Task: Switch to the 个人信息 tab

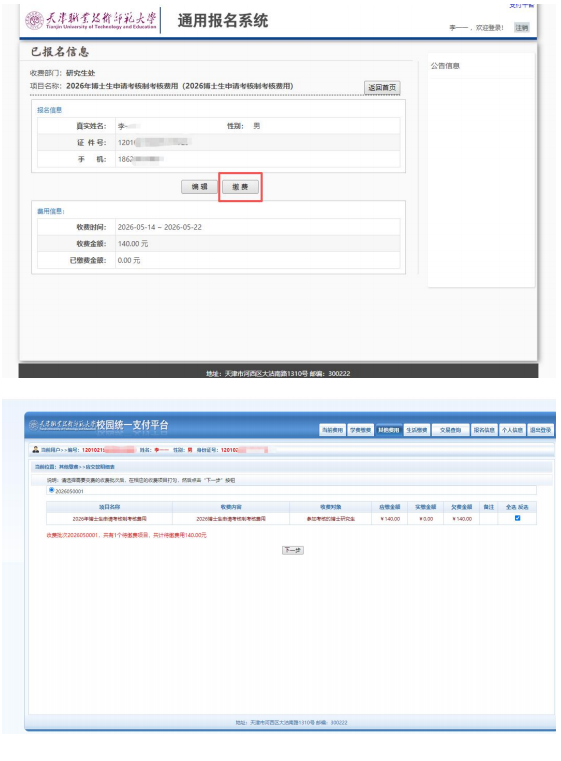Action: tap(512, 430)
